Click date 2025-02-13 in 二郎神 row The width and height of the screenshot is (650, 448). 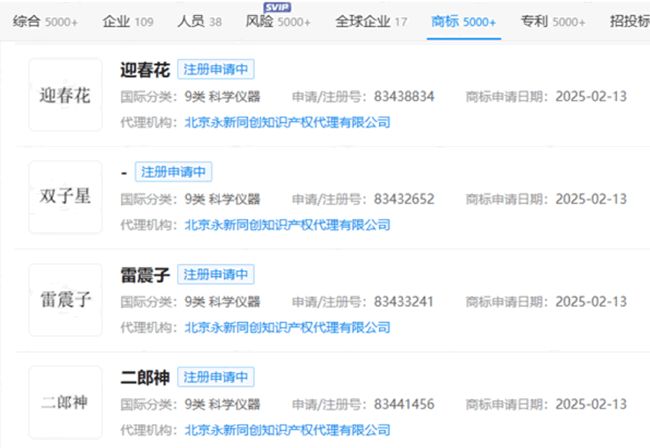tap(591, 404)
